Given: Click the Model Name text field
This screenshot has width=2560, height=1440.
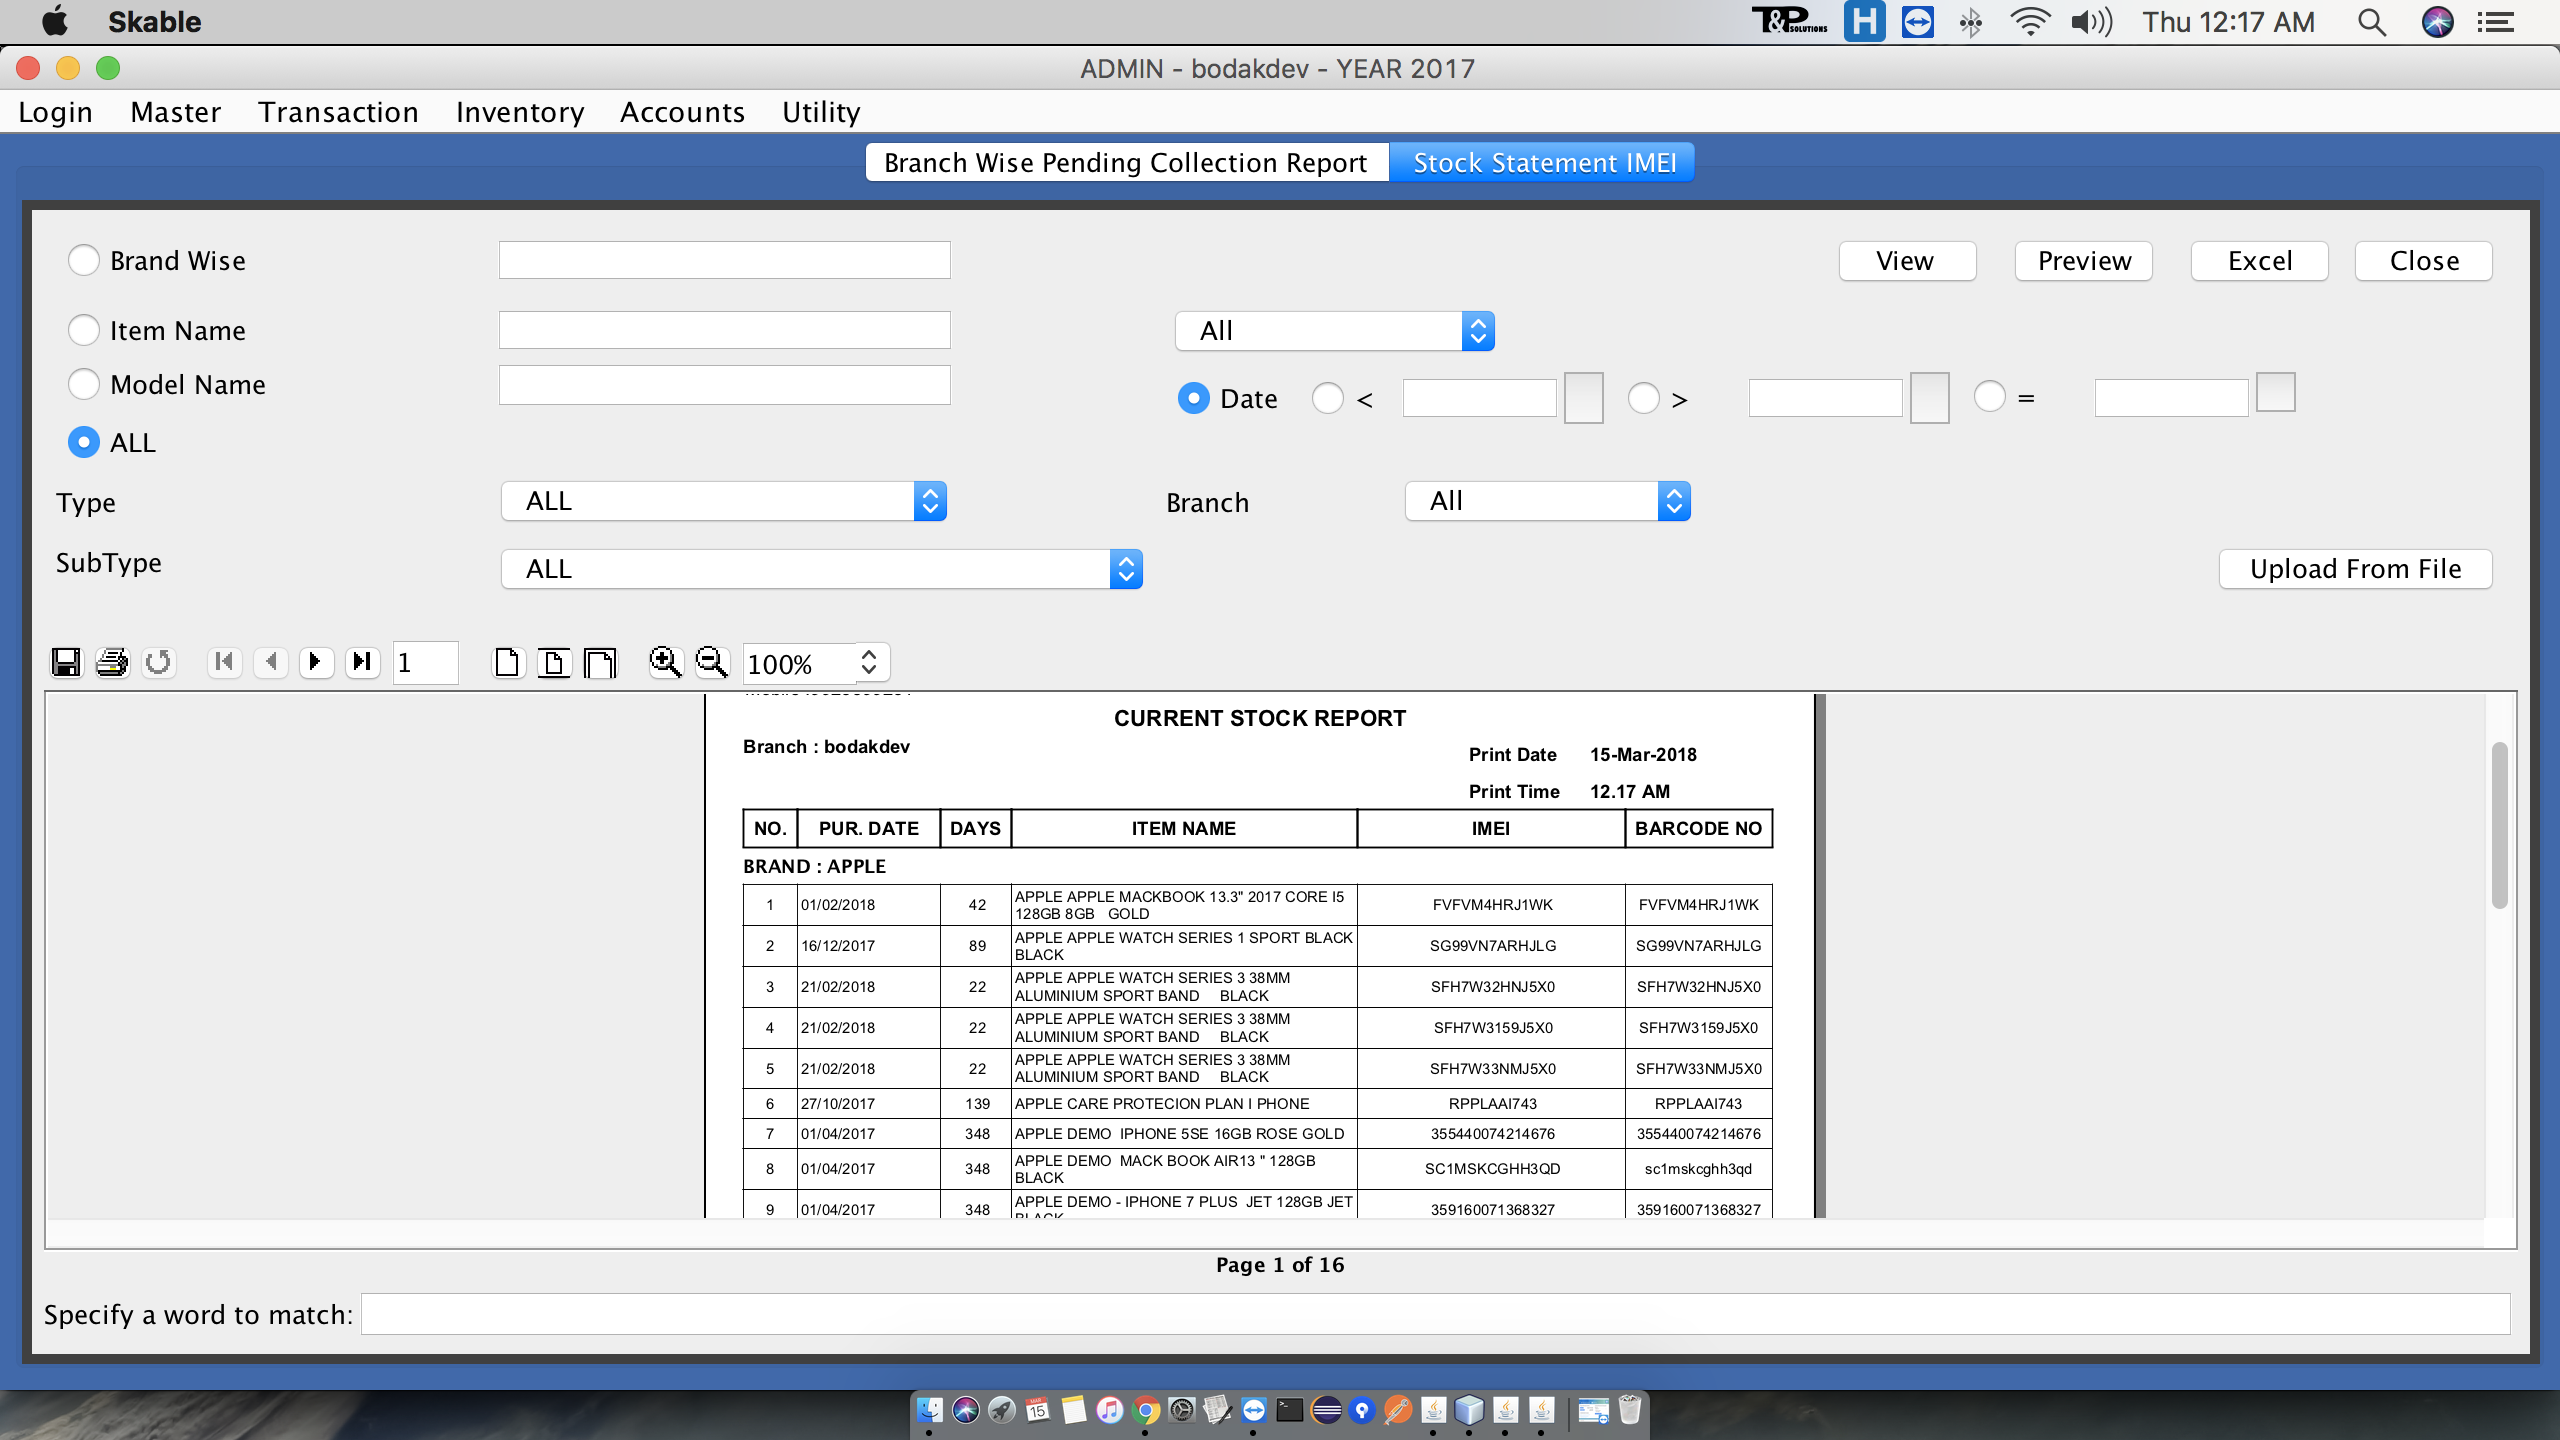Looking at the screenshot, I should (x=725, y=385).
